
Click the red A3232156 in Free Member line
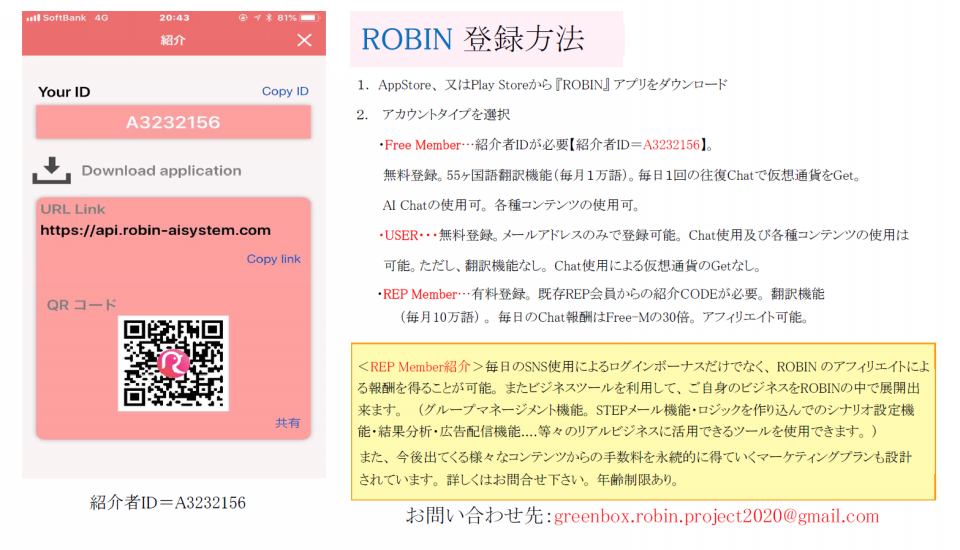tap(671, 145)
